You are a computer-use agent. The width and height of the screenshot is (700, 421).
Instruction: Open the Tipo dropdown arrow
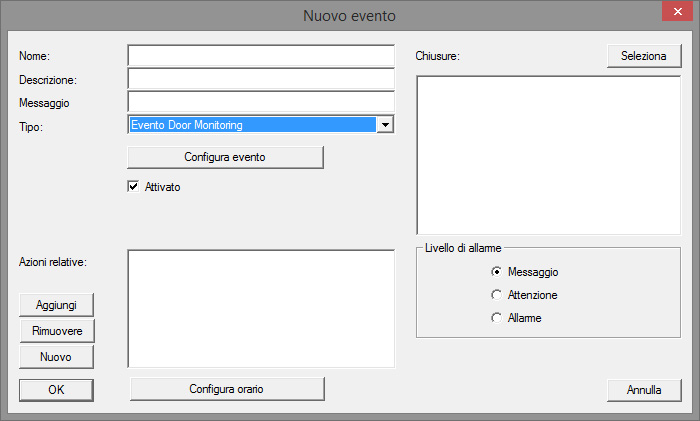point(385,125)
